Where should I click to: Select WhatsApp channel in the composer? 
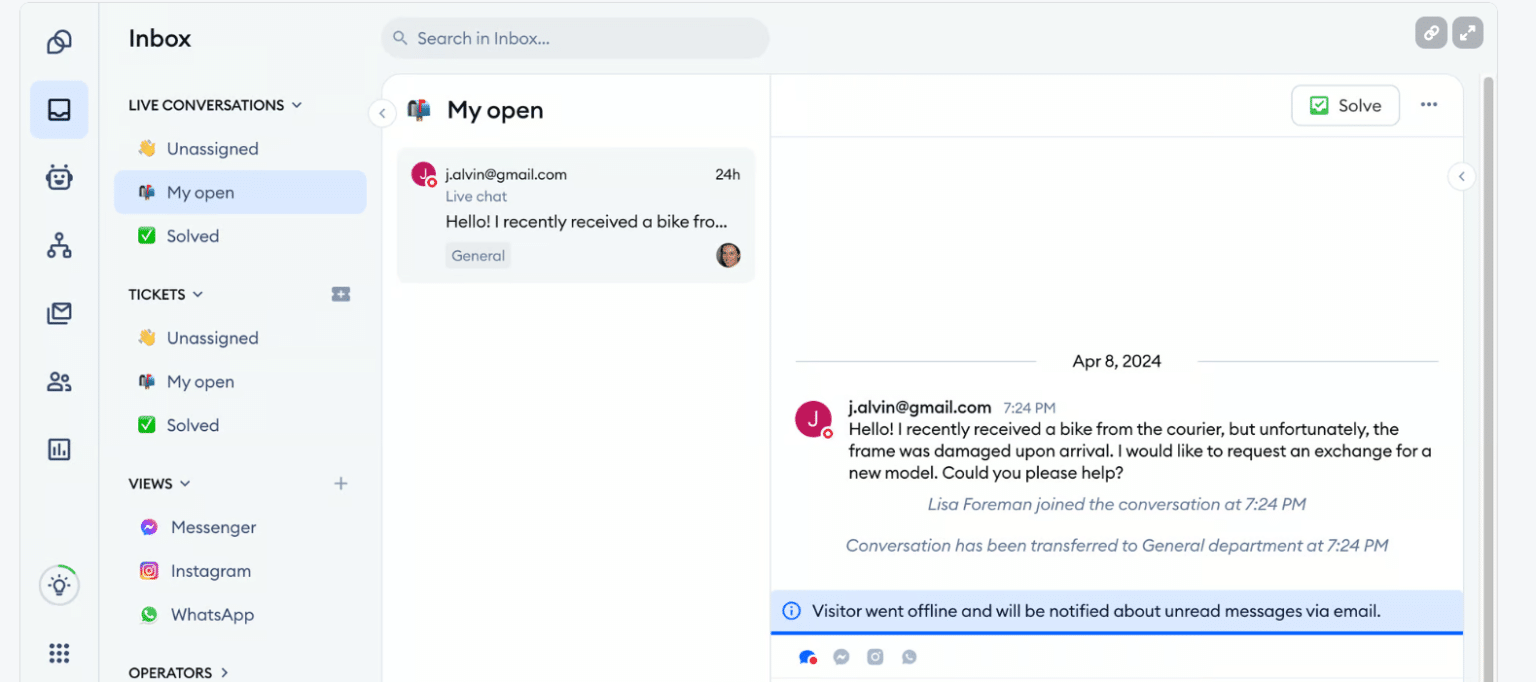click(909, 657)
